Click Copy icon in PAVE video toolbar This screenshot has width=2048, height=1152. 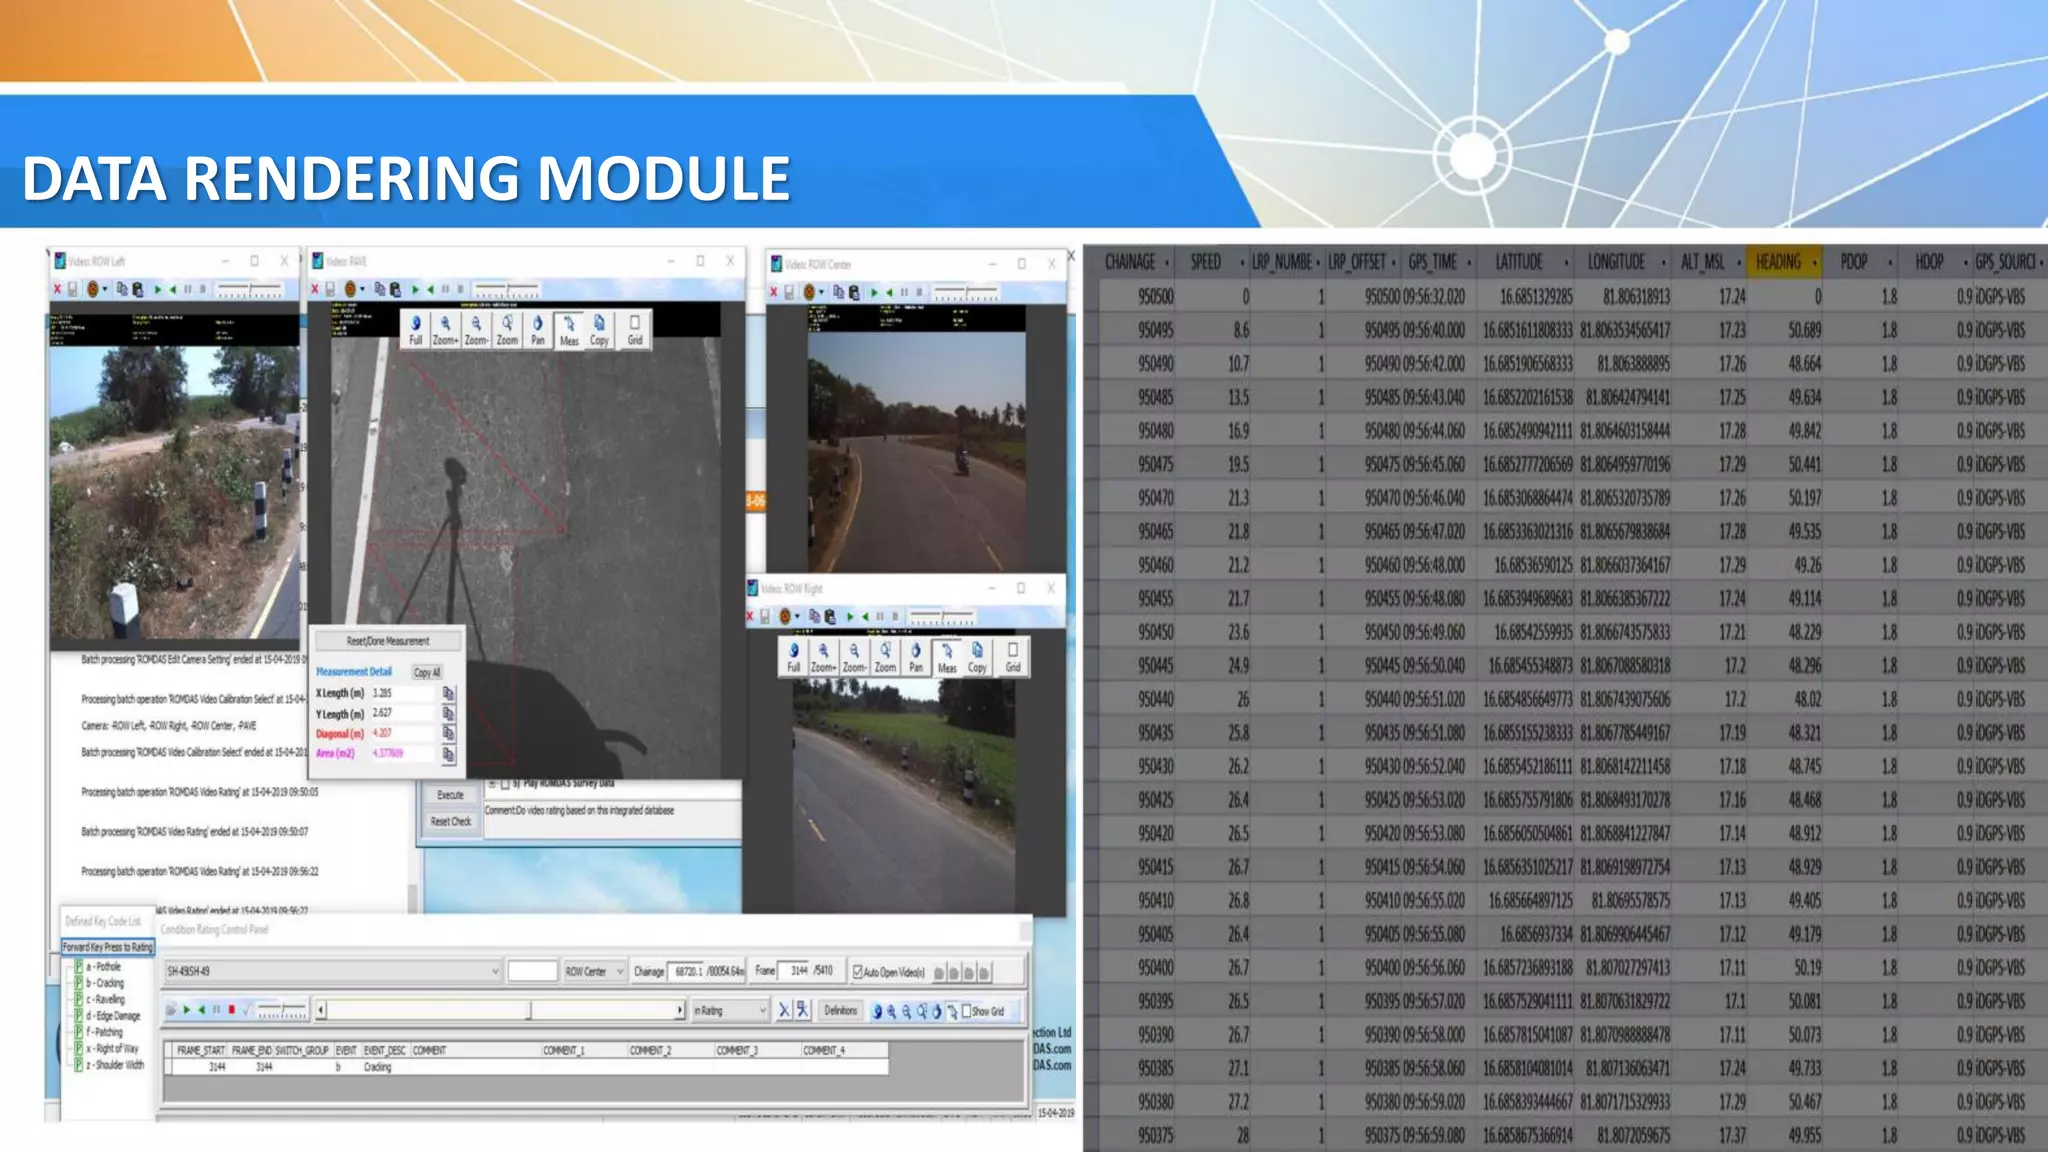(x=599, y=328)
